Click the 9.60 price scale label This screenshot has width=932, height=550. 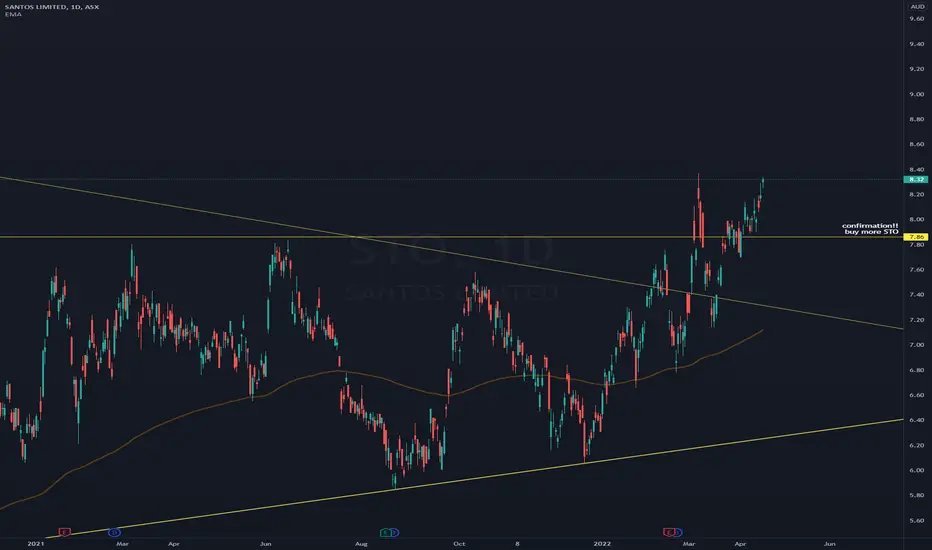917,19
